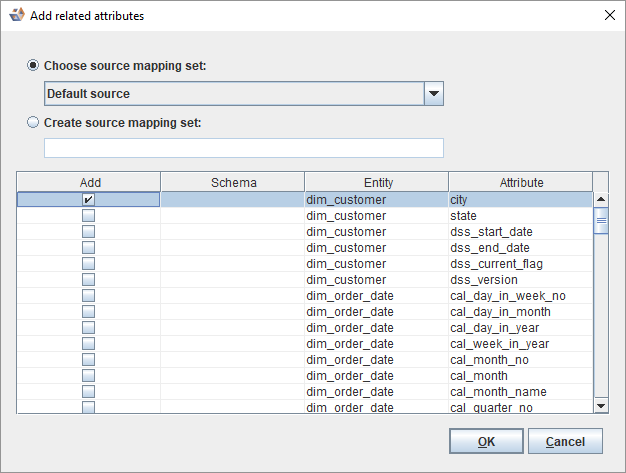The image size is (626, 473).
Task: Click the table's vertical scrollbar thumb
Action: pos(601,221)
